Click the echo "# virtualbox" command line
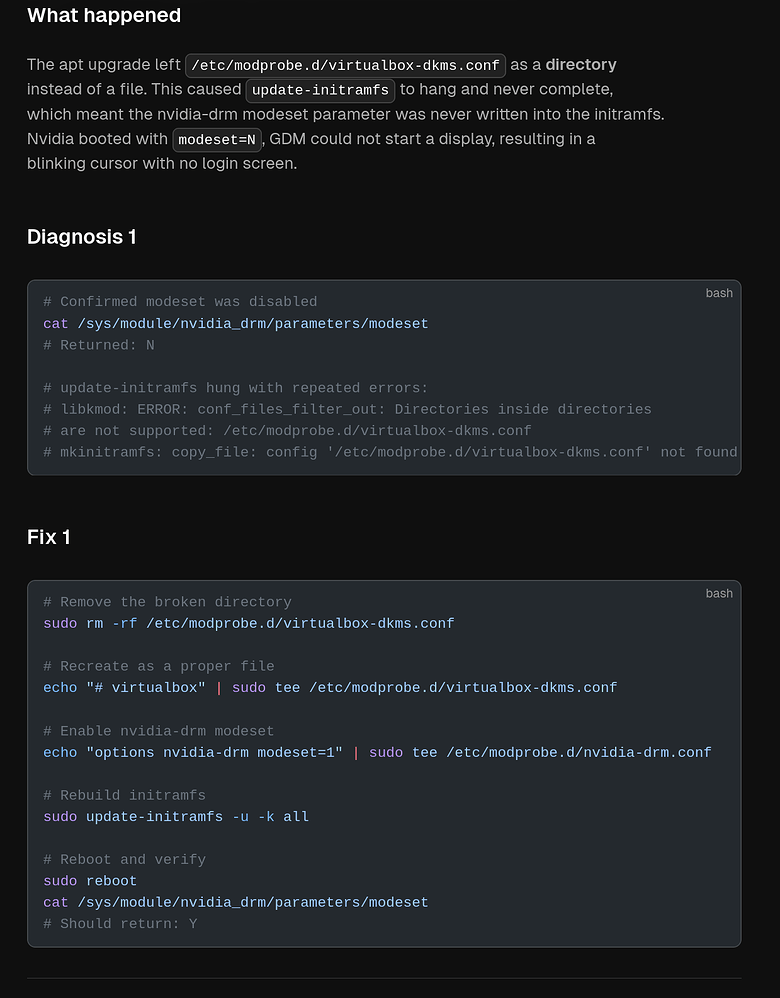This screenshot has width=780, height=998. click(x=330, y=687)
